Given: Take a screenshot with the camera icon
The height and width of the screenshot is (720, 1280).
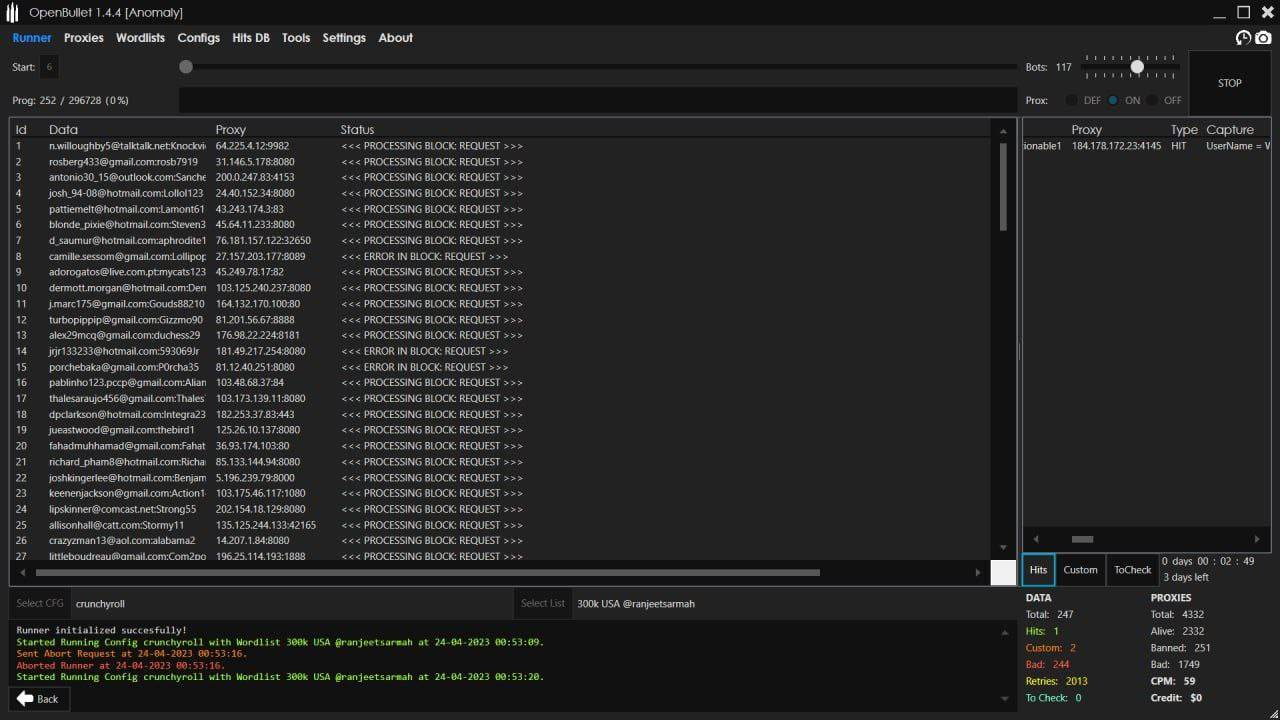Looking at the screenshot, I should (1263, 38).
